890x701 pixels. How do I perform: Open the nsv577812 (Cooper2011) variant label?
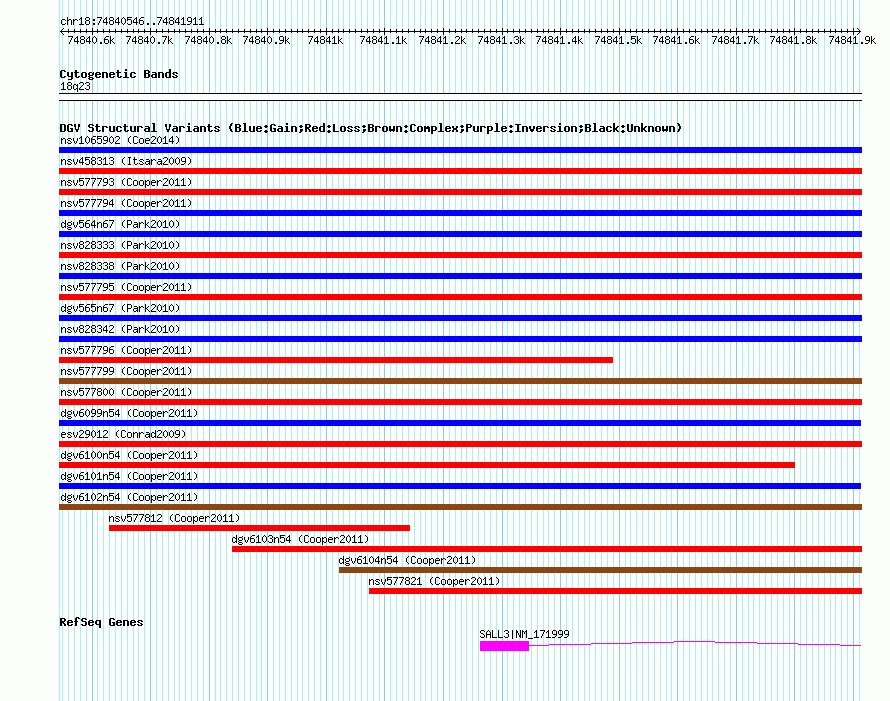[x=174, y=518]
